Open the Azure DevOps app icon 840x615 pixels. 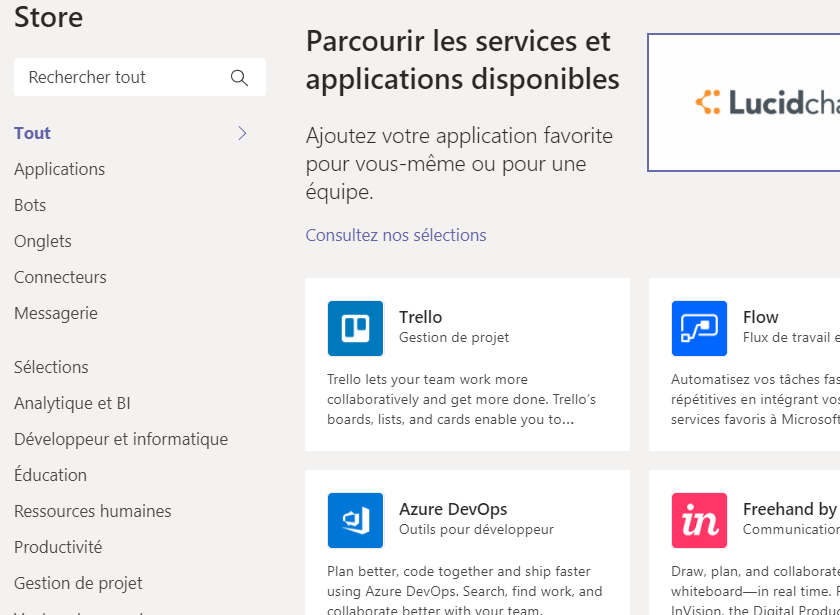(x=355, y=520)
